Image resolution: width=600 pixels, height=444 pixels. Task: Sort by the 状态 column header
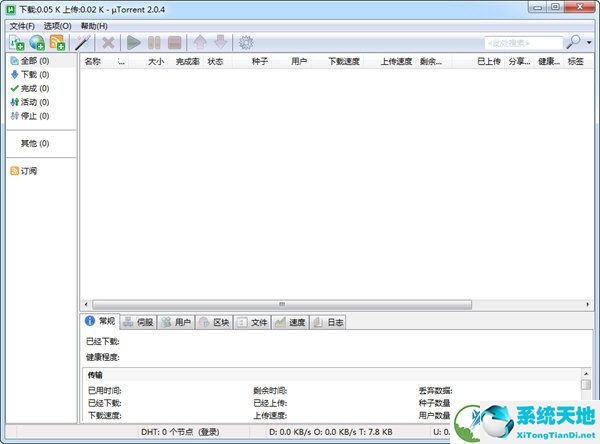[215, 61]
